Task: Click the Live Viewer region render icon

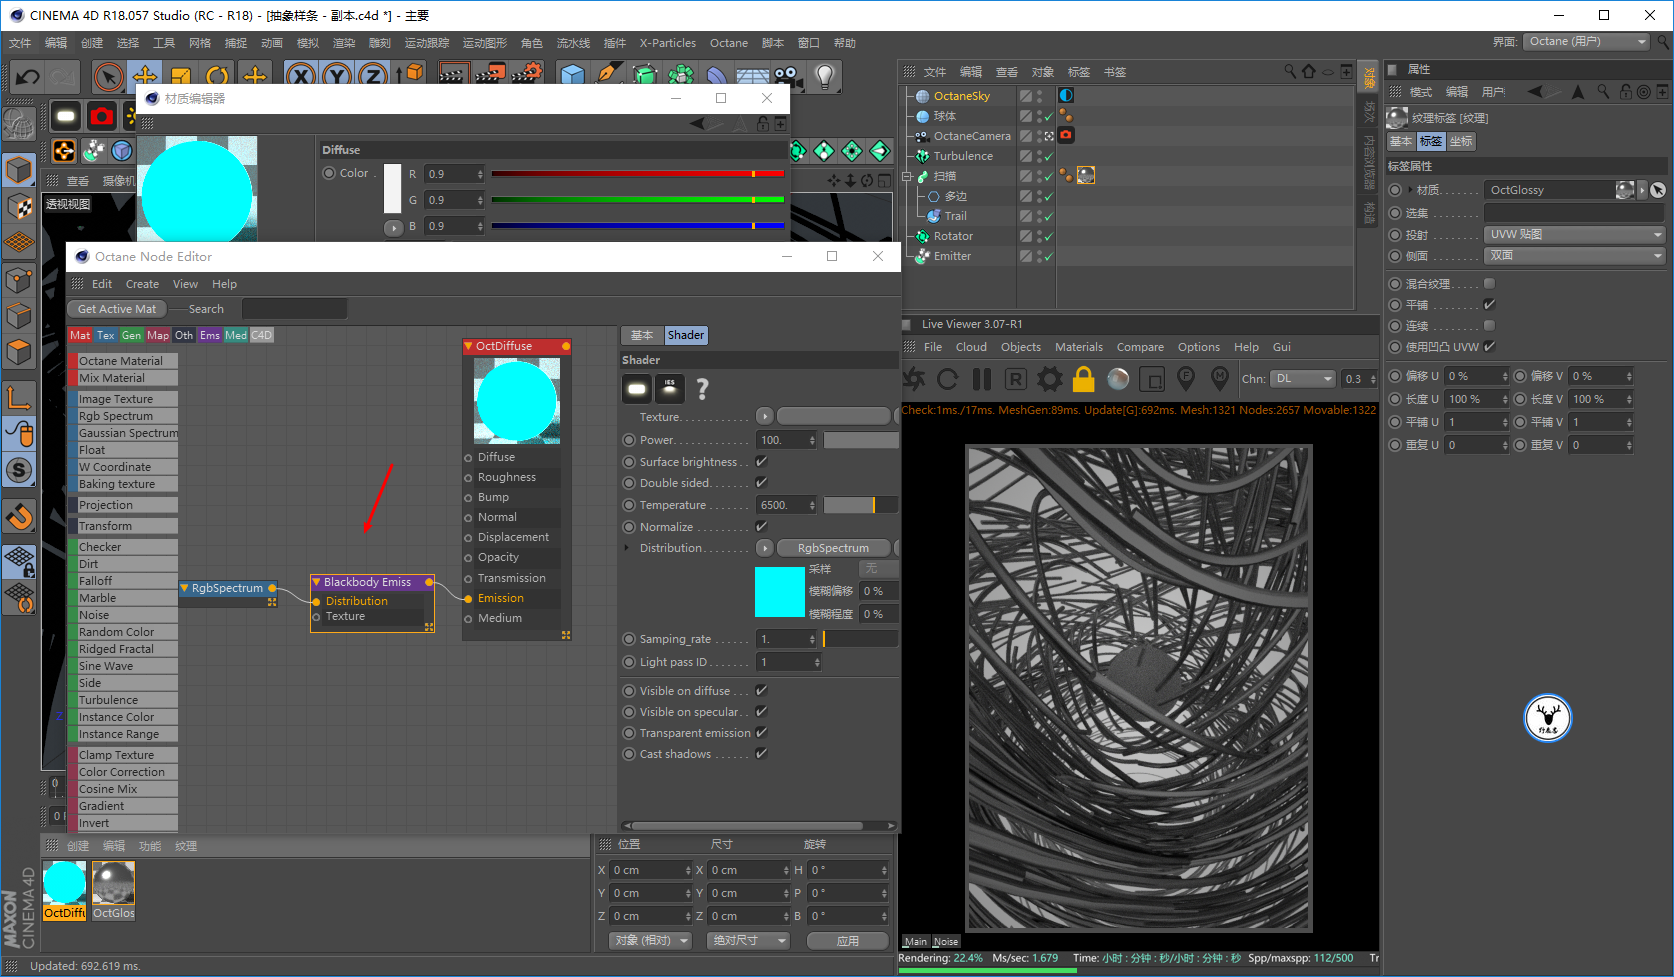Action: (1152, 379)
